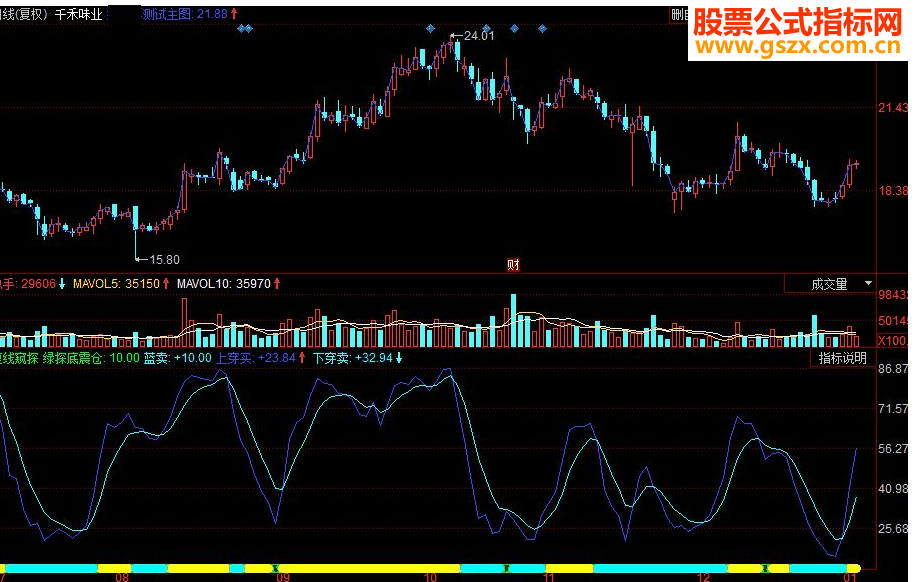
Task: Click the 71.57 indicator axis value
Action: 893,409
